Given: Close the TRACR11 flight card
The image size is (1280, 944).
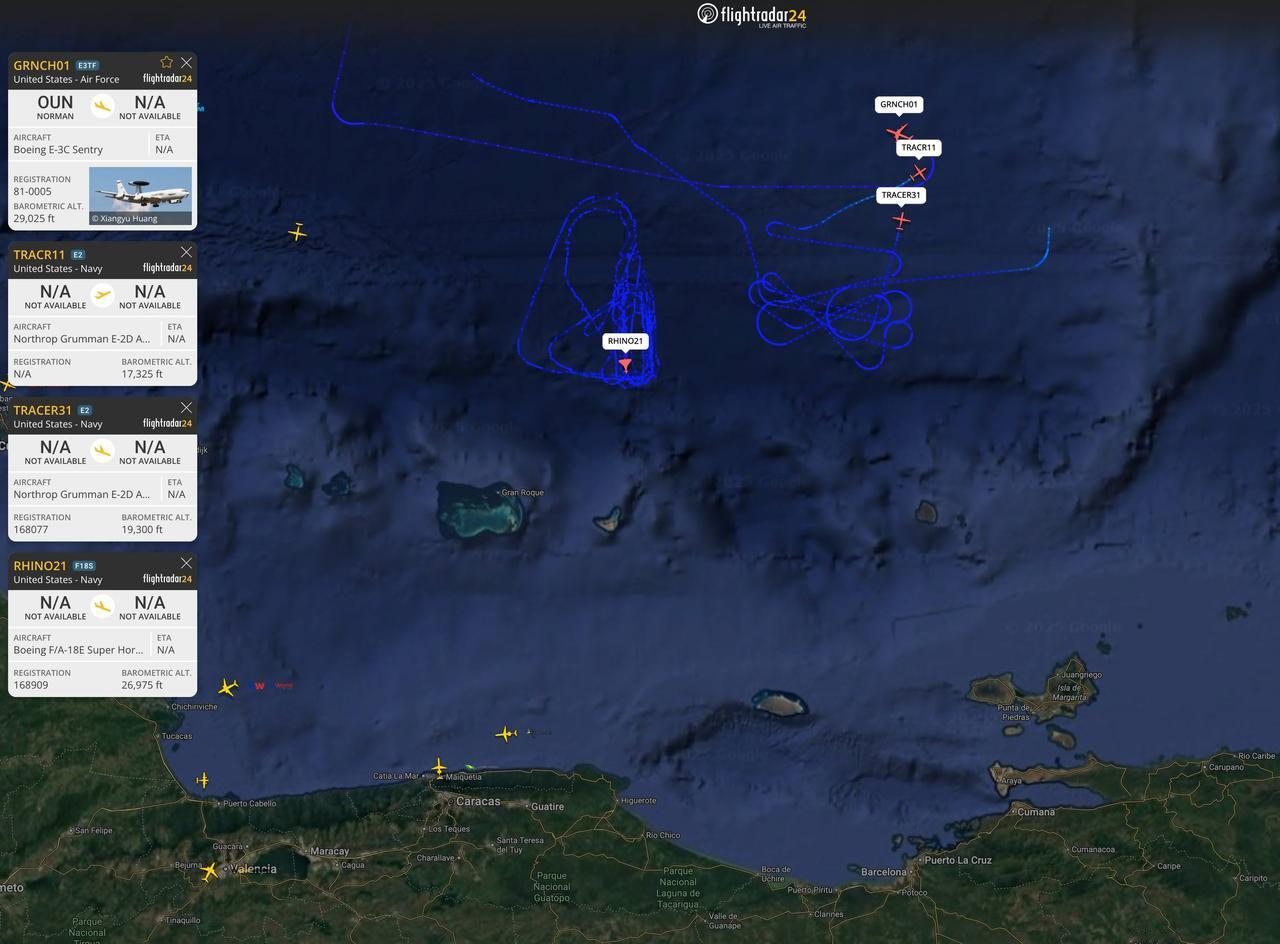Looking at the screenshot, I should pyautogui.click(x=186, y=252).
